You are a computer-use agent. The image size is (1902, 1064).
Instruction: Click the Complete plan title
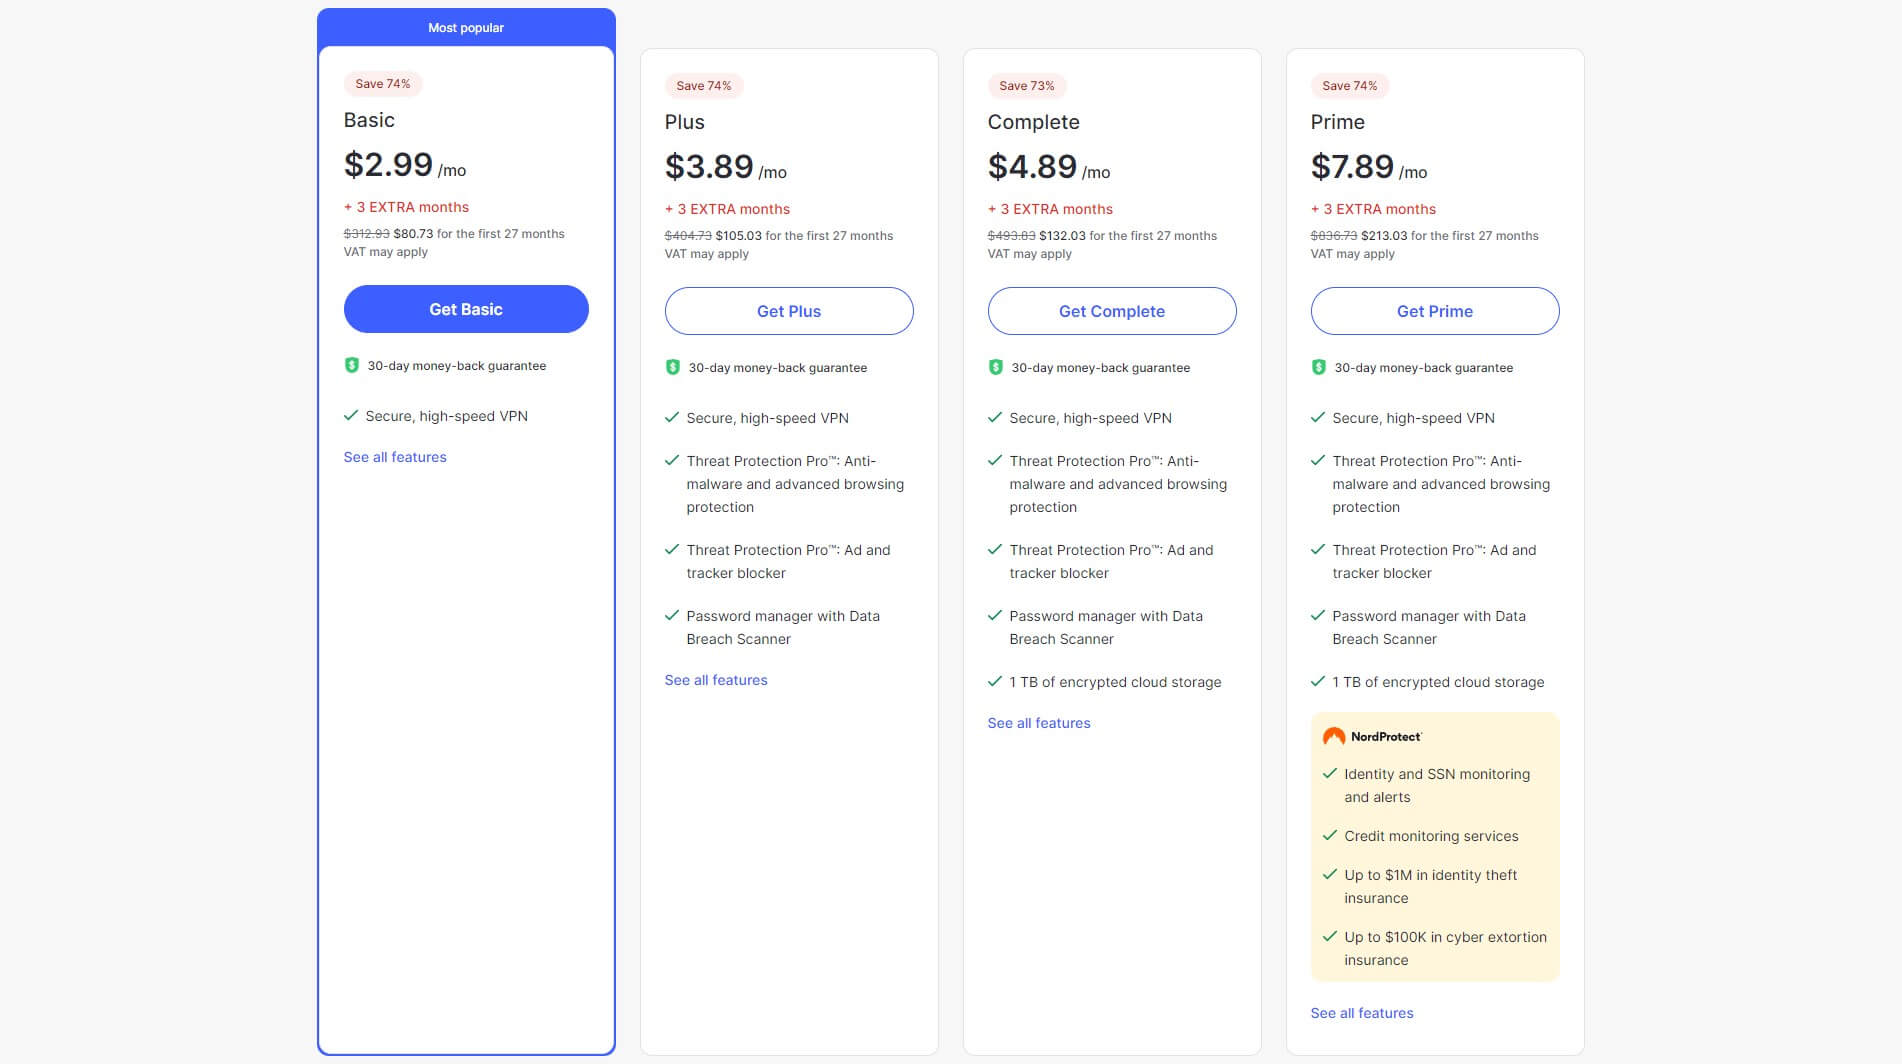coord(1034,122)
